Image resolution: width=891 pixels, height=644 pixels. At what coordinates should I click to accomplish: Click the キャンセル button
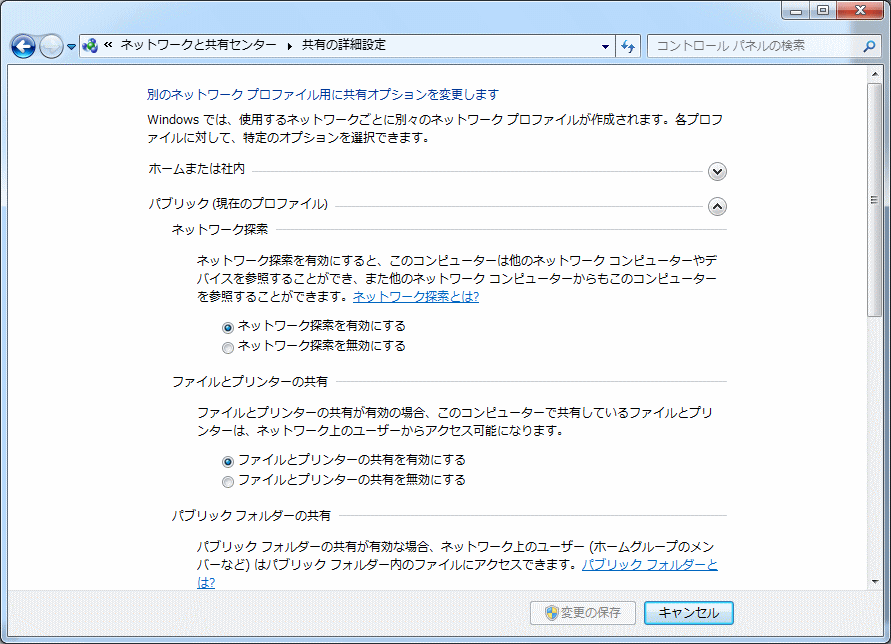[x=688, y=612]
